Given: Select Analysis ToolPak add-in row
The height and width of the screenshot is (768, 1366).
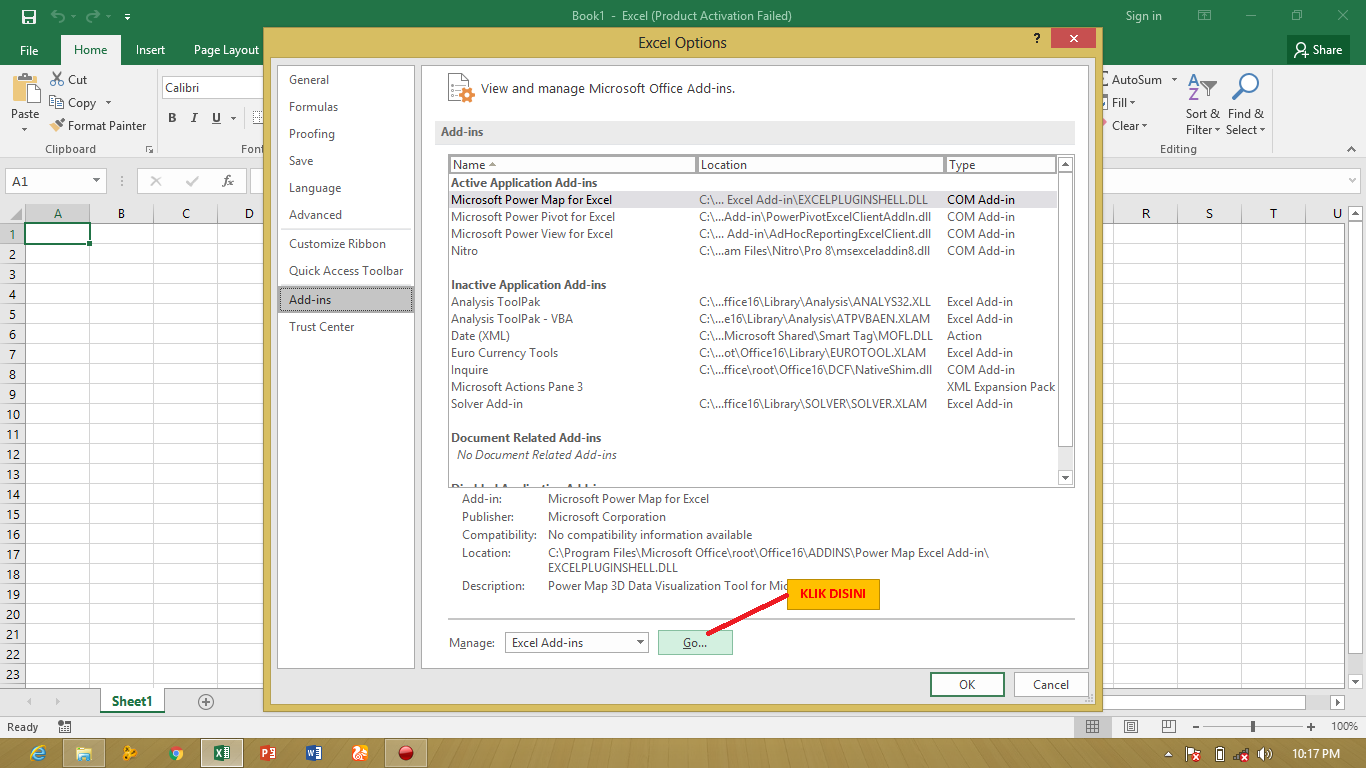Looking at the screenshot, I should [753, 302].
